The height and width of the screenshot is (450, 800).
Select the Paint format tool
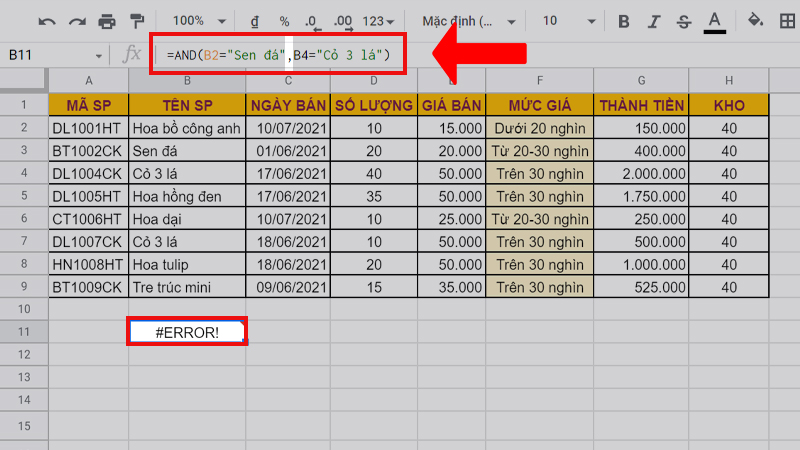pos(137,21)
